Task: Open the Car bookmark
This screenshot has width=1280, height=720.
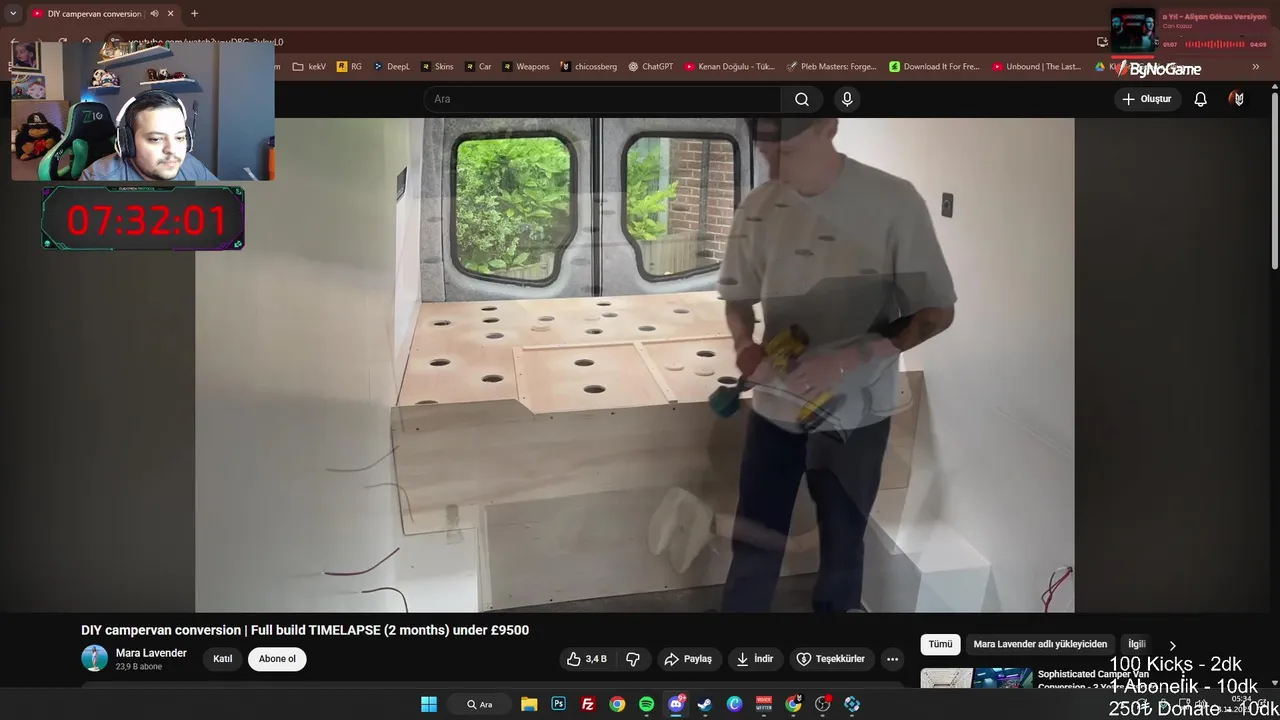Action: point(478,67)
